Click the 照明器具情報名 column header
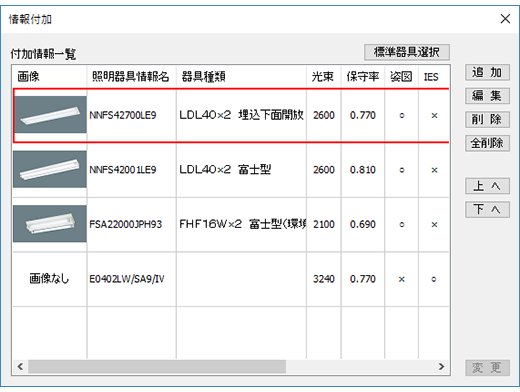This screenshot has width=520, height=392. [131, 77]
